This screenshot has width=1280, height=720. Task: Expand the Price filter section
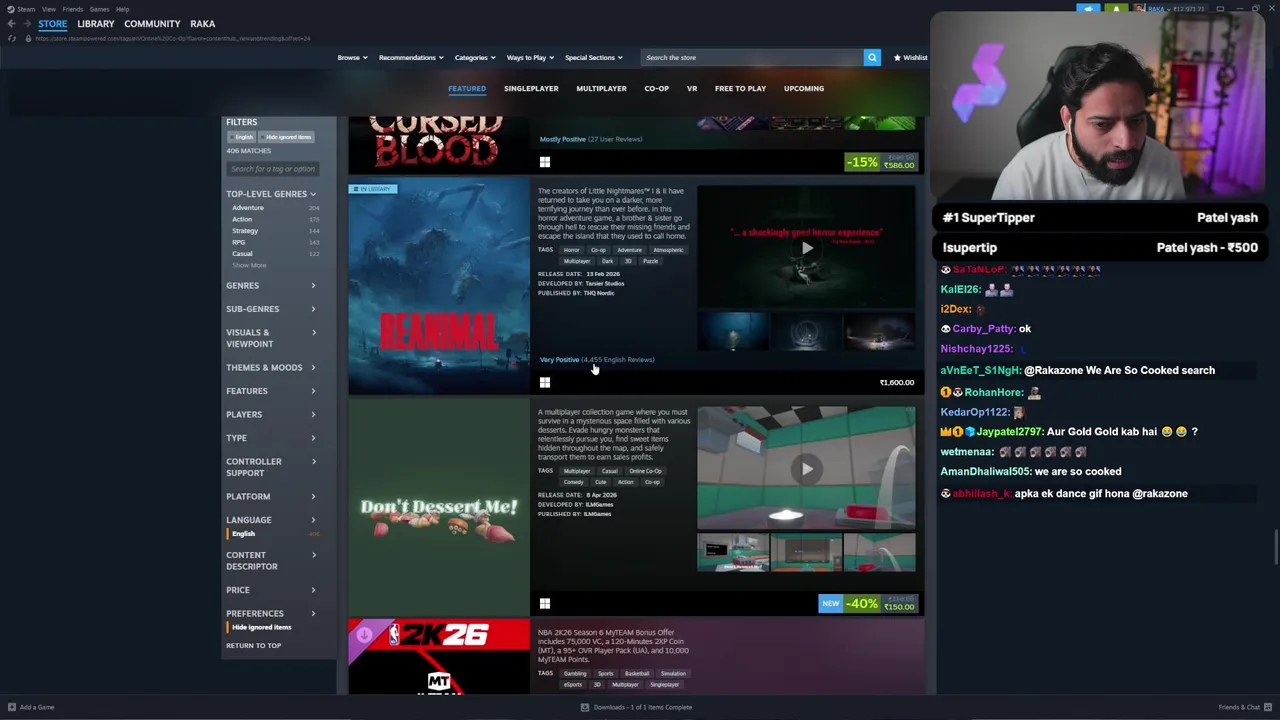[271, 590]
